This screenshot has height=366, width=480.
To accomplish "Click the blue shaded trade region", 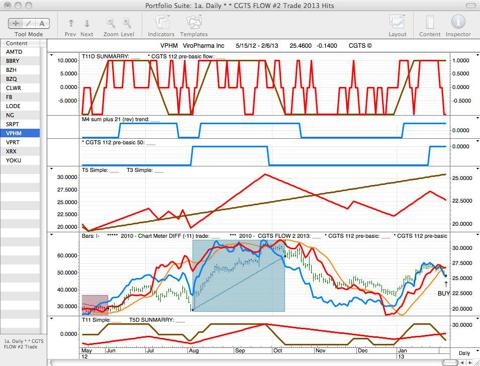I will pos(239,276).
